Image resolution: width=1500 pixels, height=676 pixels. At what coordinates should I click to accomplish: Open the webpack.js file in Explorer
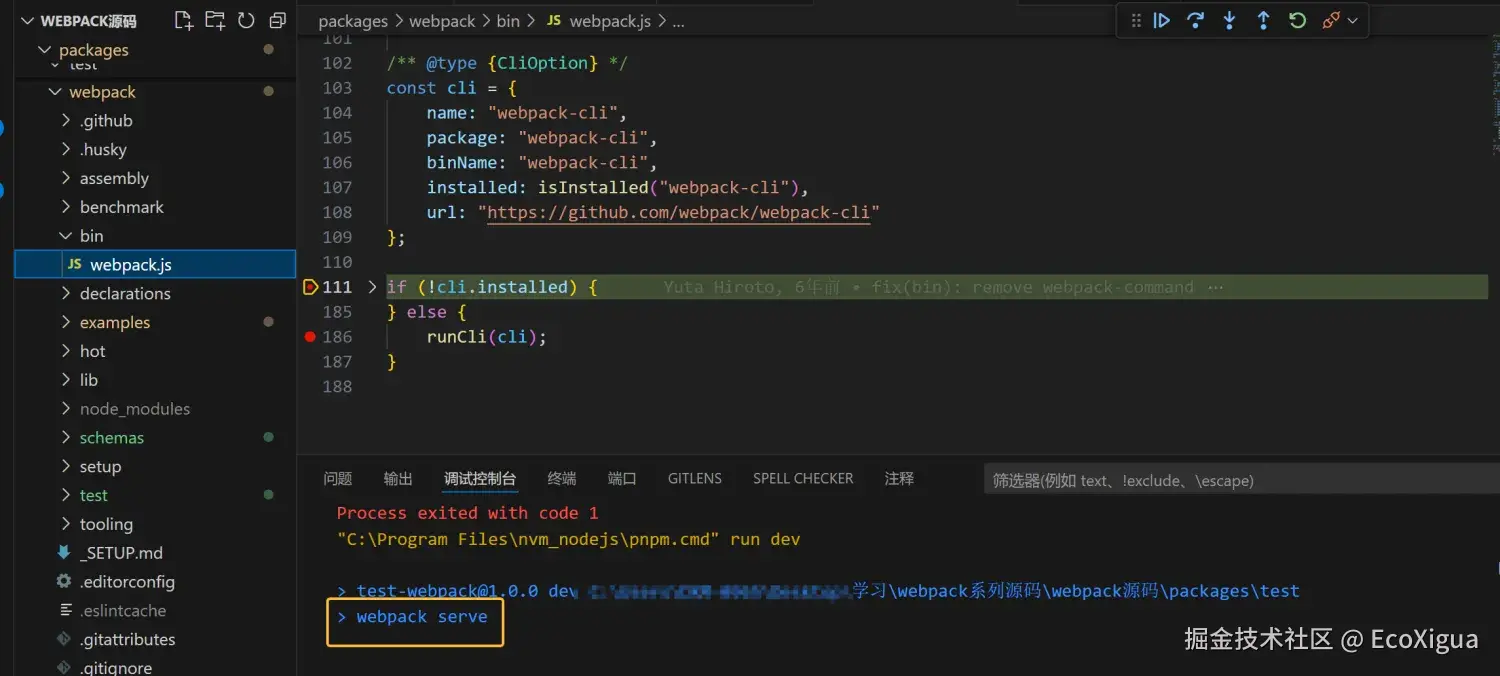coord(155,264)
